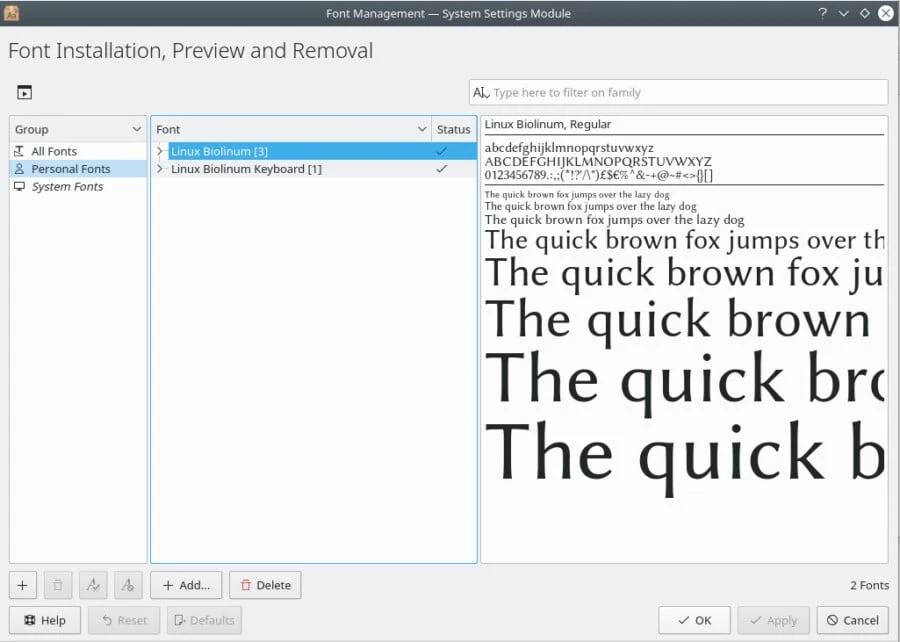The height and width of the screenshot is (642, 900).
Task: Click the plus icon to create font group
Action: [x=24, y=585]
